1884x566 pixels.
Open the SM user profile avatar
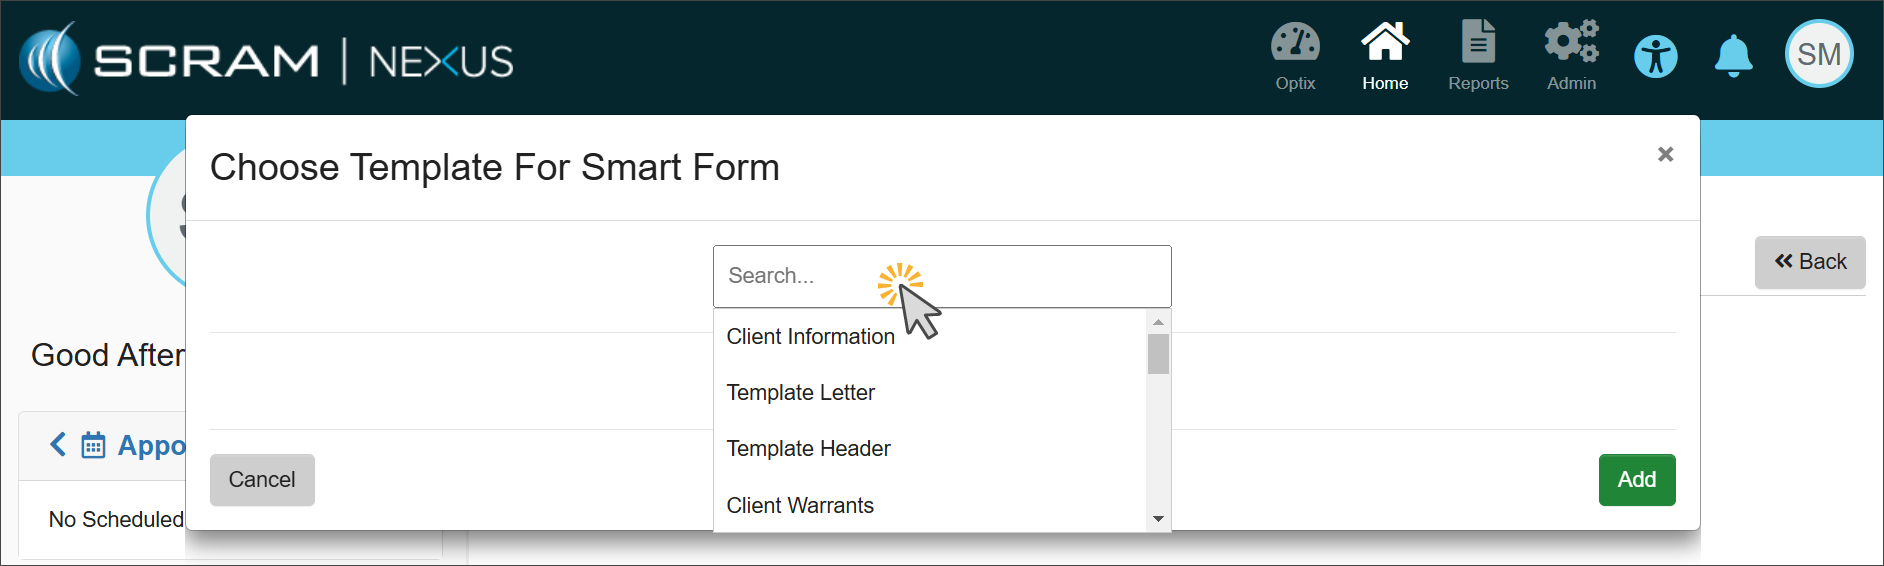[x=1819, y=55]
